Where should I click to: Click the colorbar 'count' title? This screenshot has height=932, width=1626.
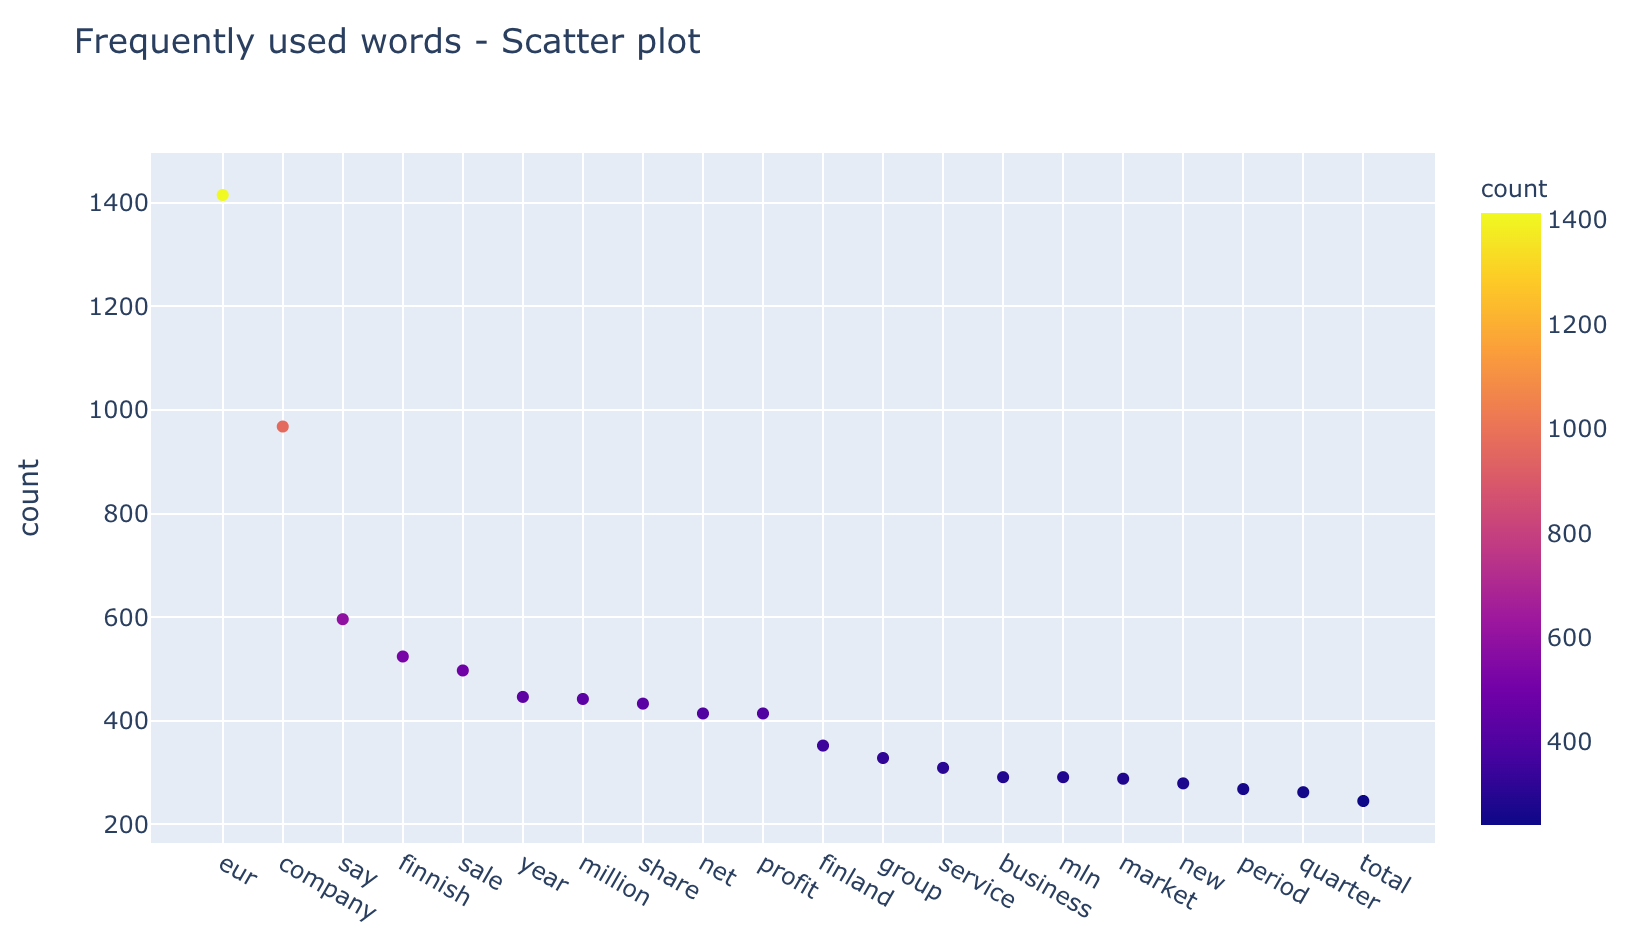1514,189
